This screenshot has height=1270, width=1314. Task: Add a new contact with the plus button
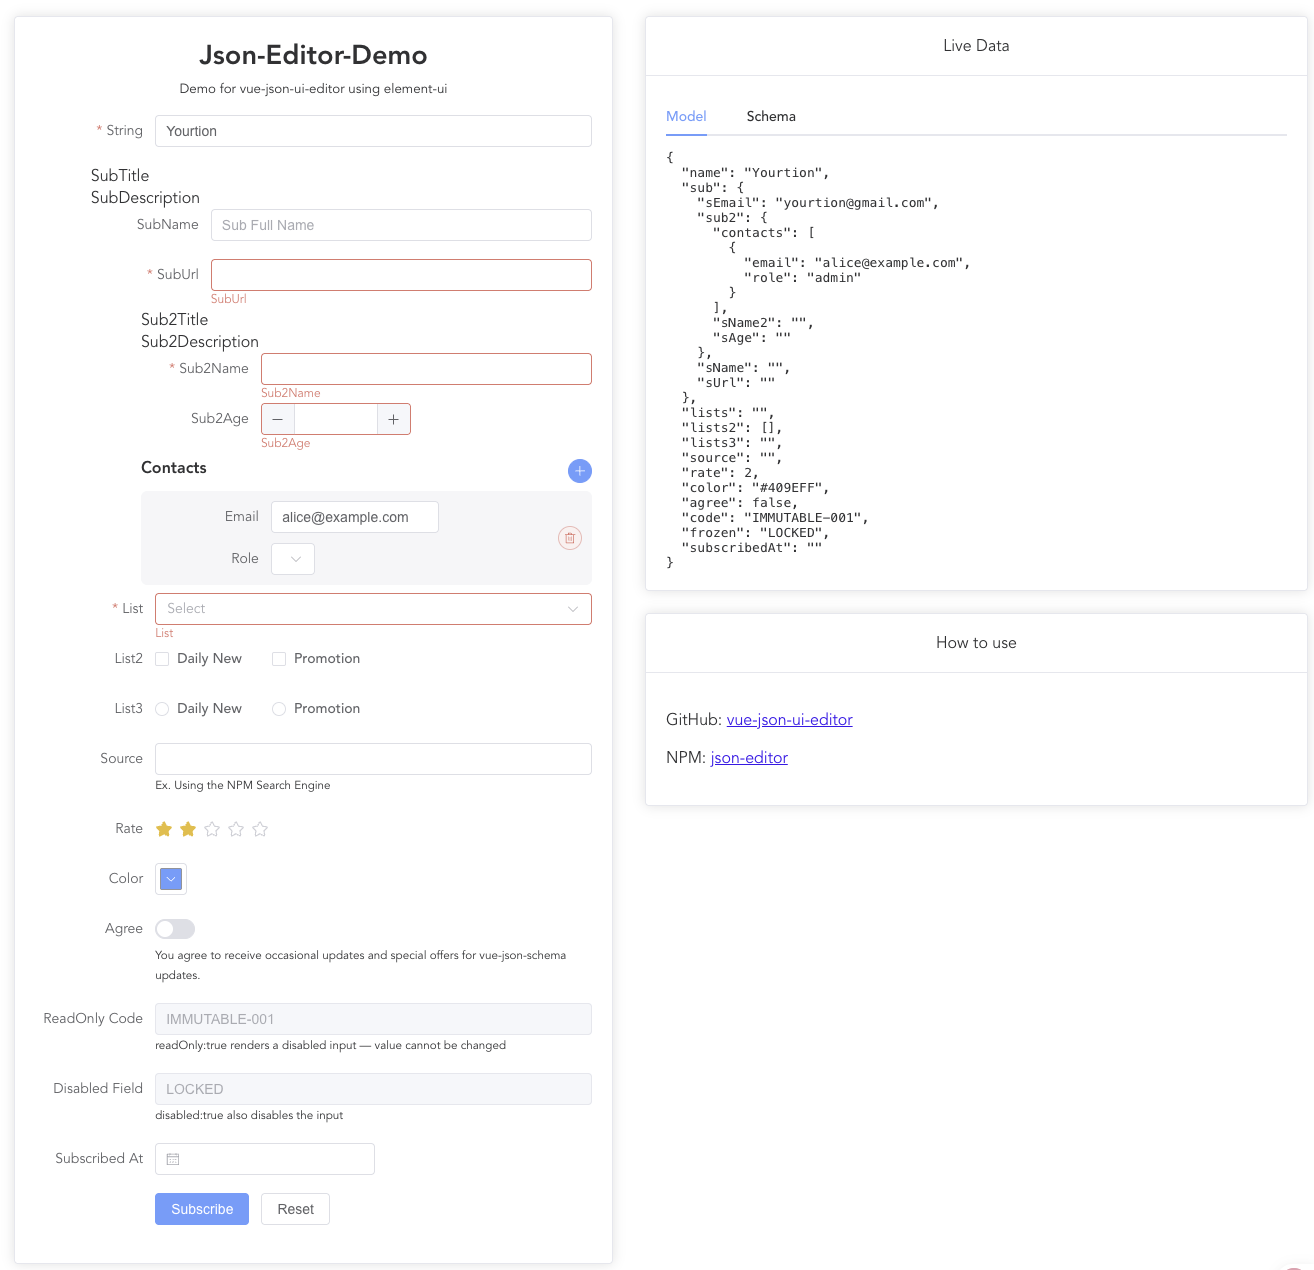580,471
